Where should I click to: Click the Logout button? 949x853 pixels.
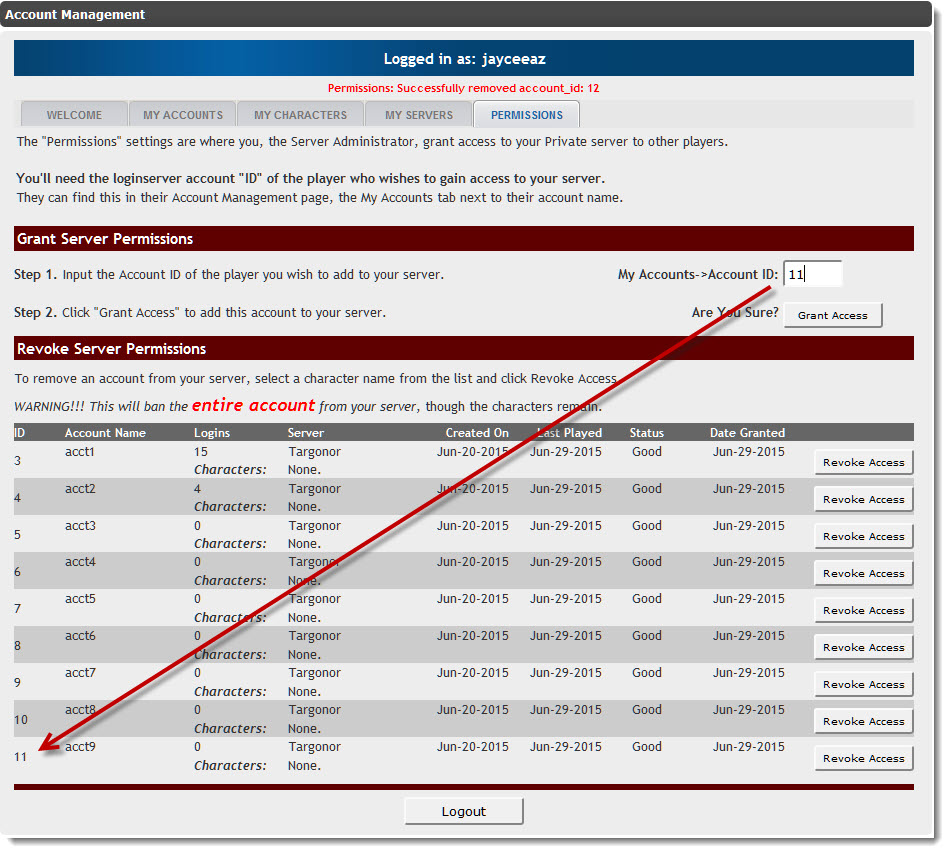coord(464,812)
